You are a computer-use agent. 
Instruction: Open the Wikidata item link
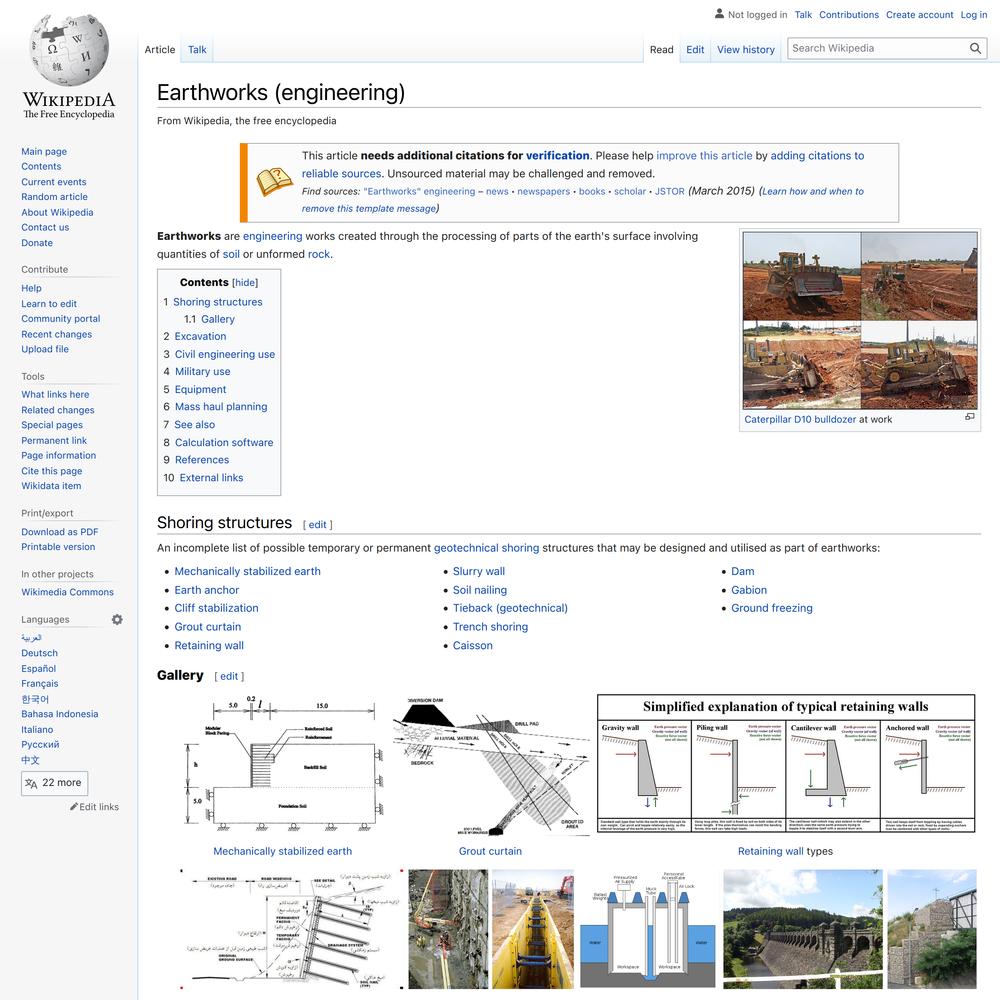coord(51,486)
